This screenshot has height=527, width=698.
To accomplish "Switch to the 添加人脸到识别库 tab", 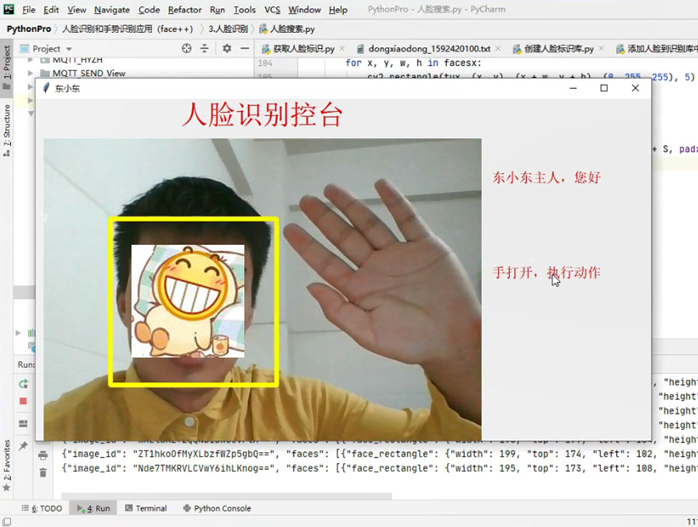I will pos(657,49).
